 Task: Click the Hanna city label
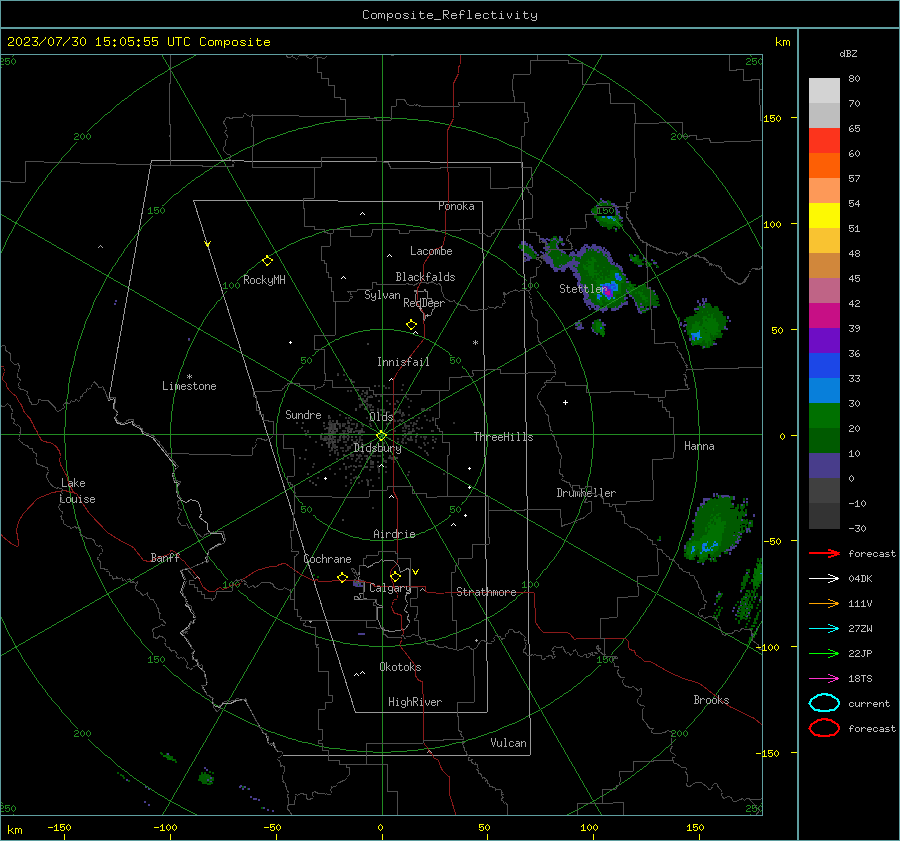point(699,446)
